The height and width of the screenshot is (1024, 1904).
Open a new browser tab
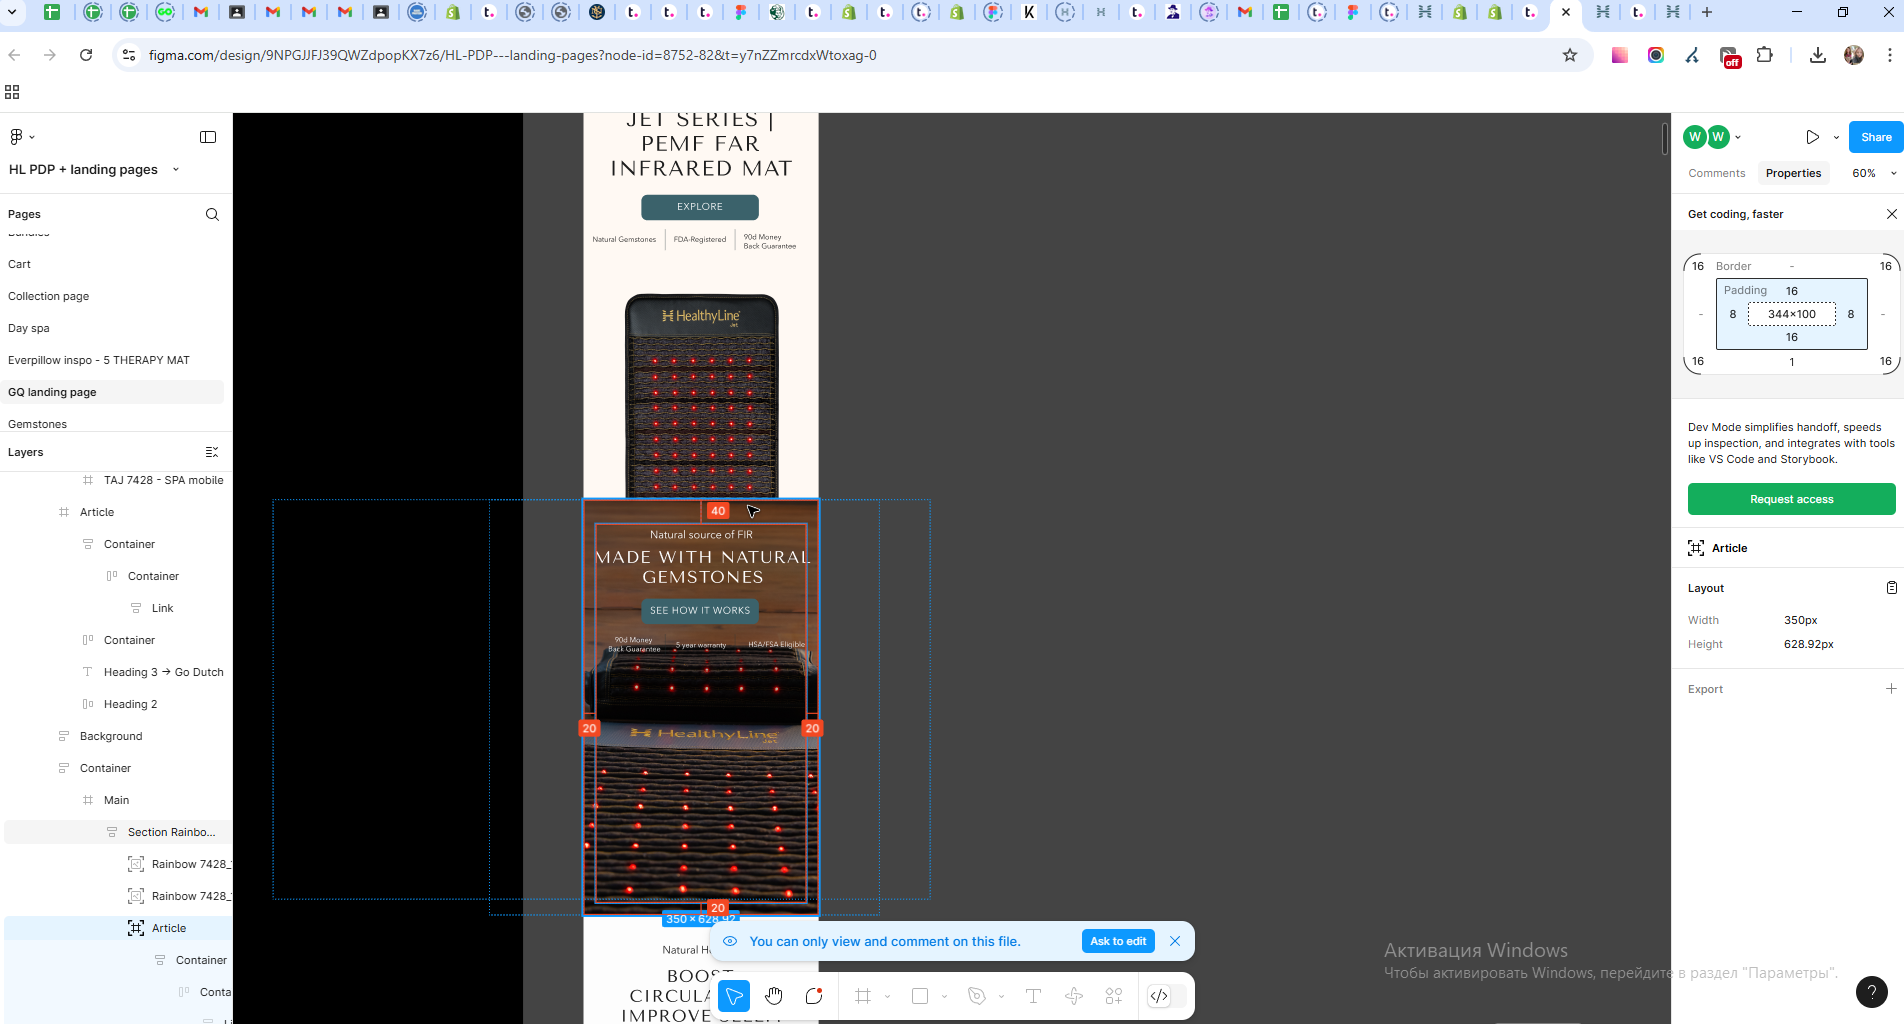[1707, 12]
